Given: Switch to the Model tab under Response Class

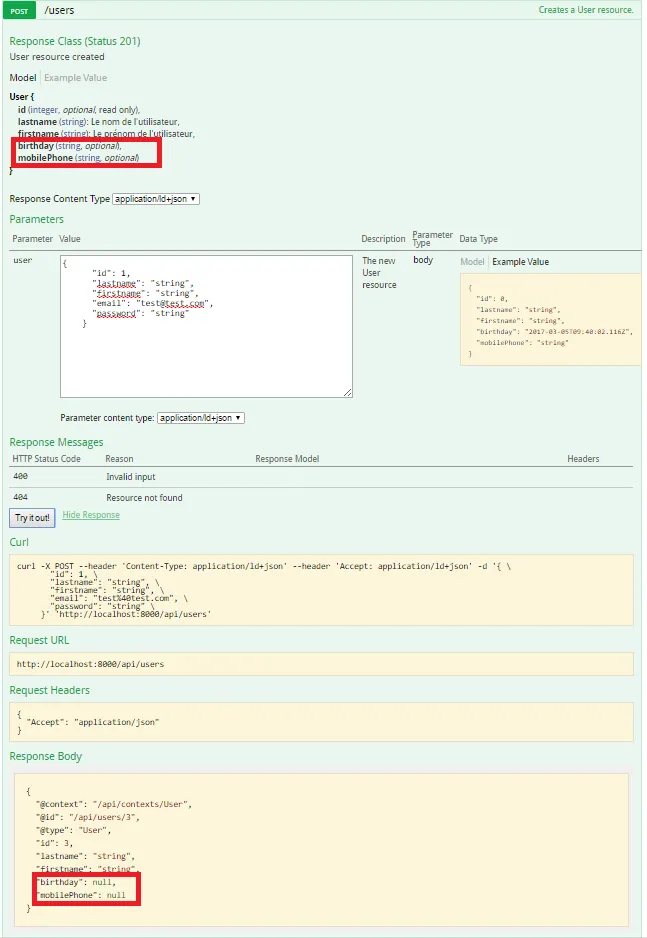Looking at the screenshot, I should pos(23,78).
